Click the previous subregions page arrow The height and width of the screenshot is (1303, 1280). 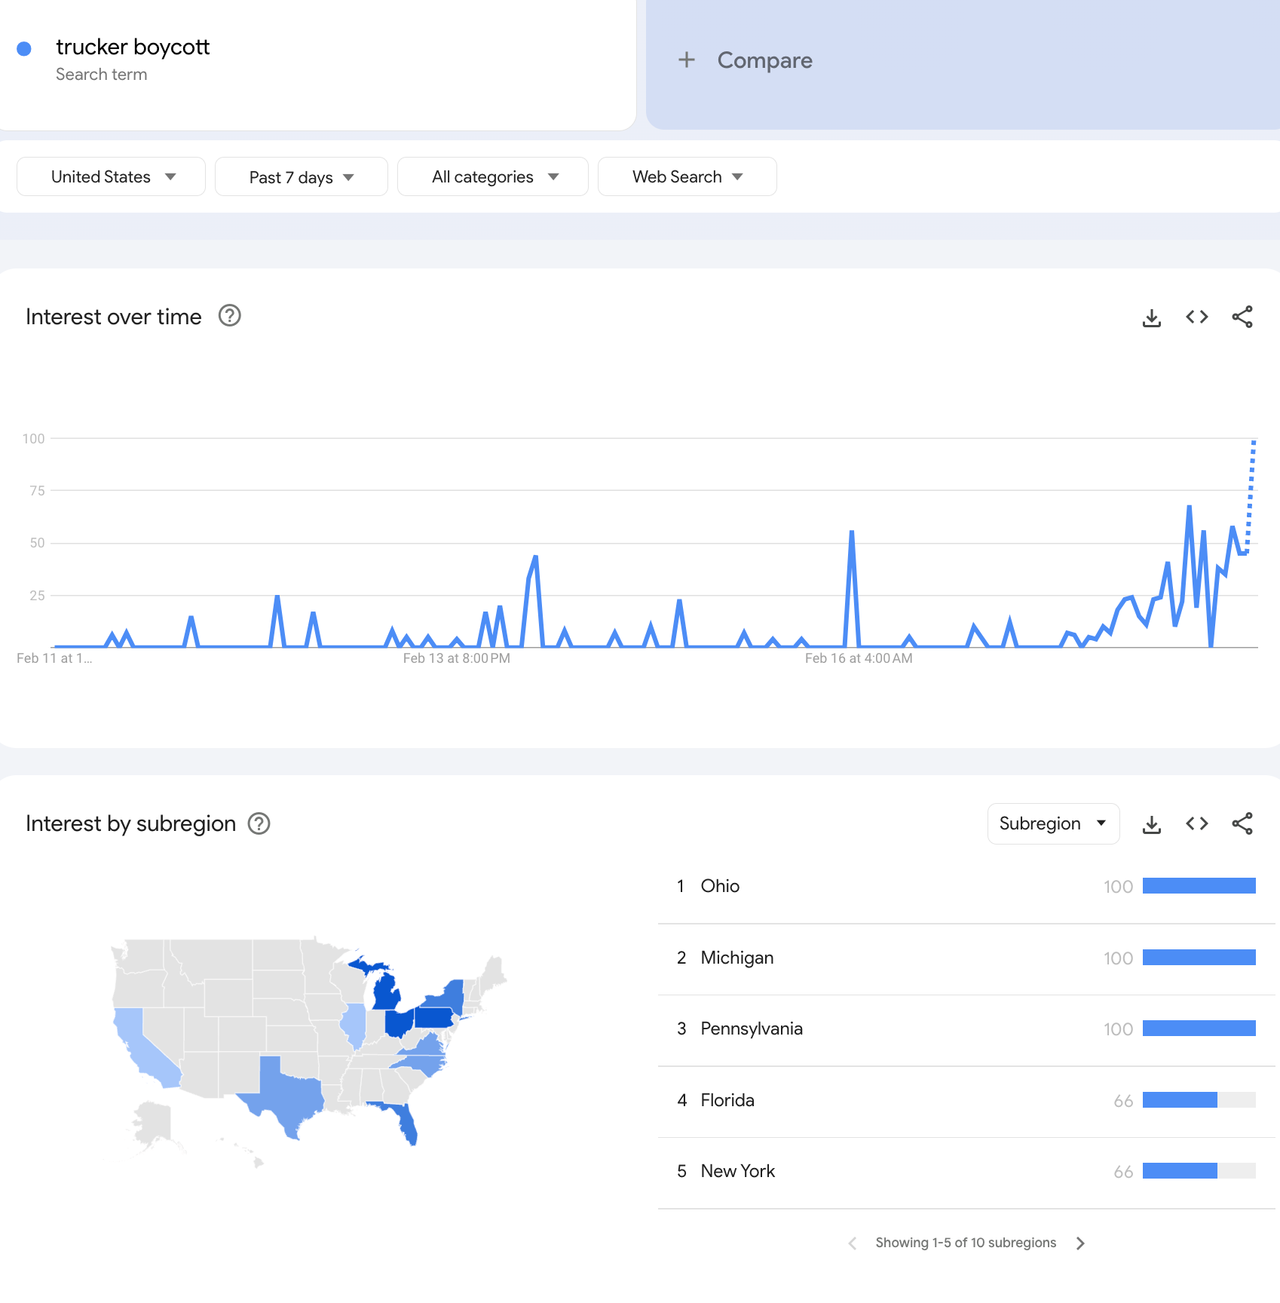[852, 1243]
